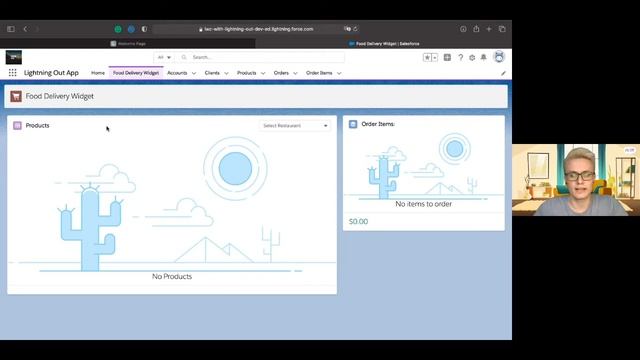Click the blue browser extension icon
The width and height of the screenshot is (640, 360).
131,29
